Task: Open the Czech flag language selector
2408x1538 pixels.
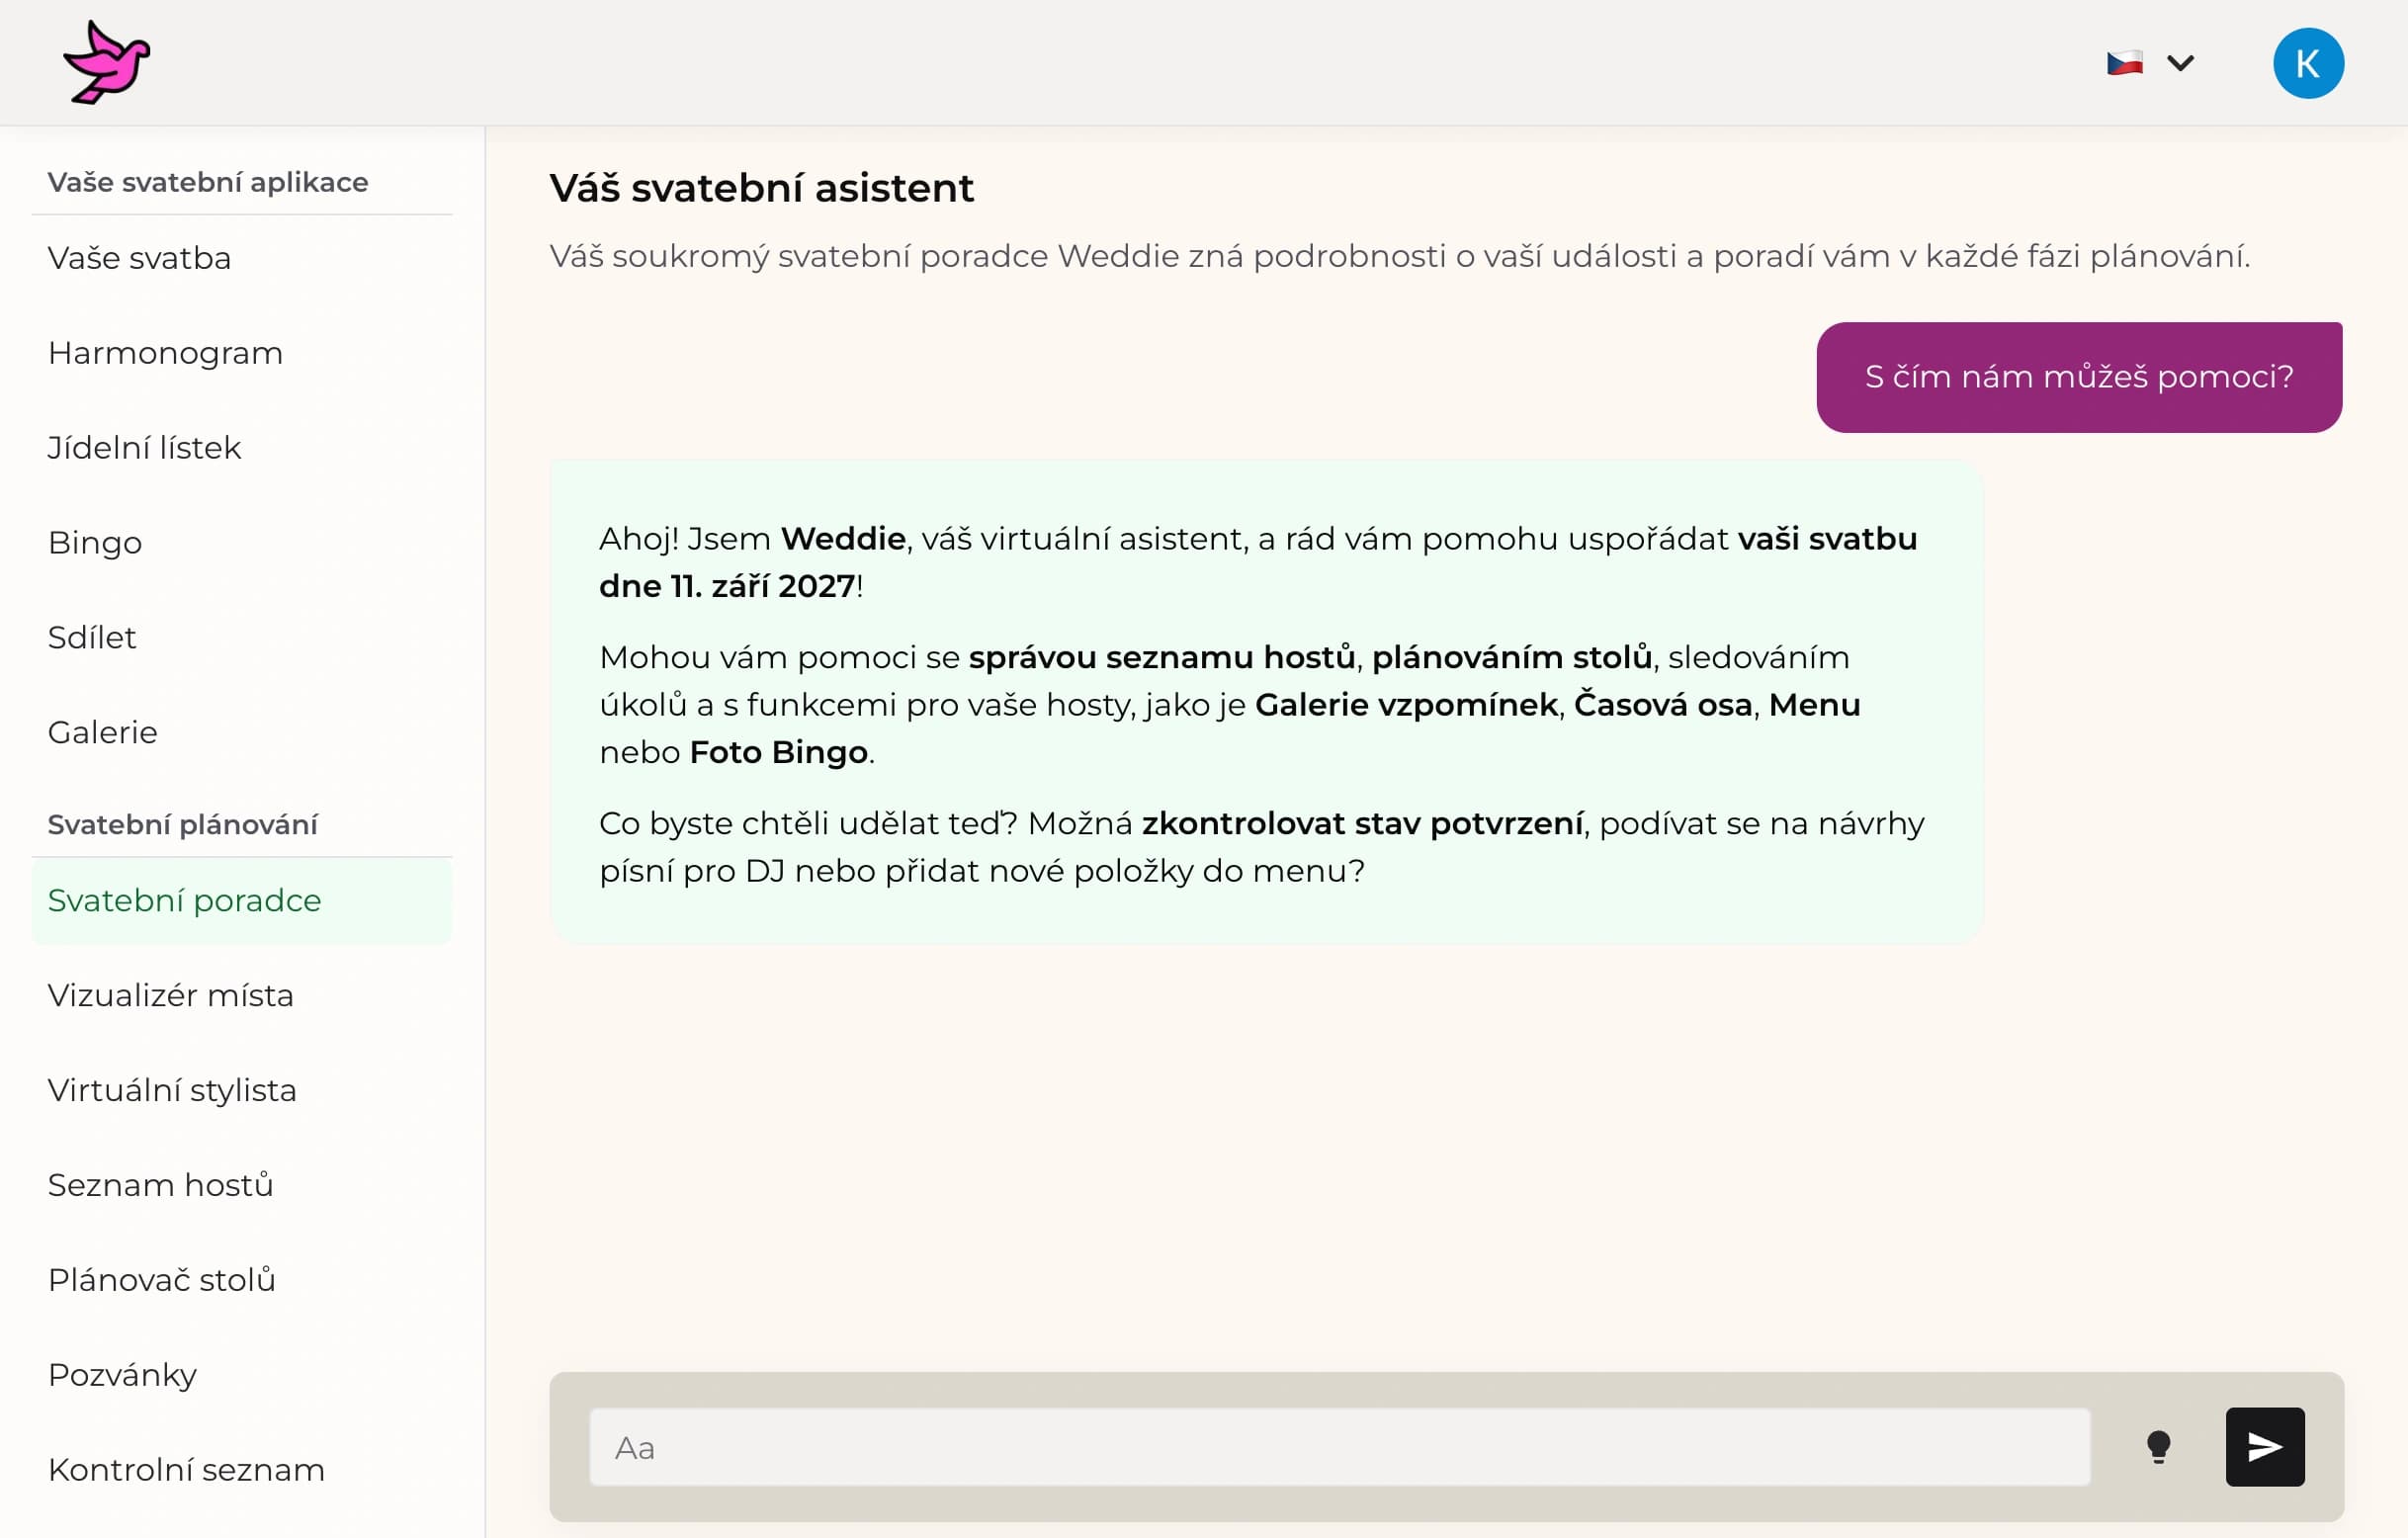Action: click(2124, 61)
